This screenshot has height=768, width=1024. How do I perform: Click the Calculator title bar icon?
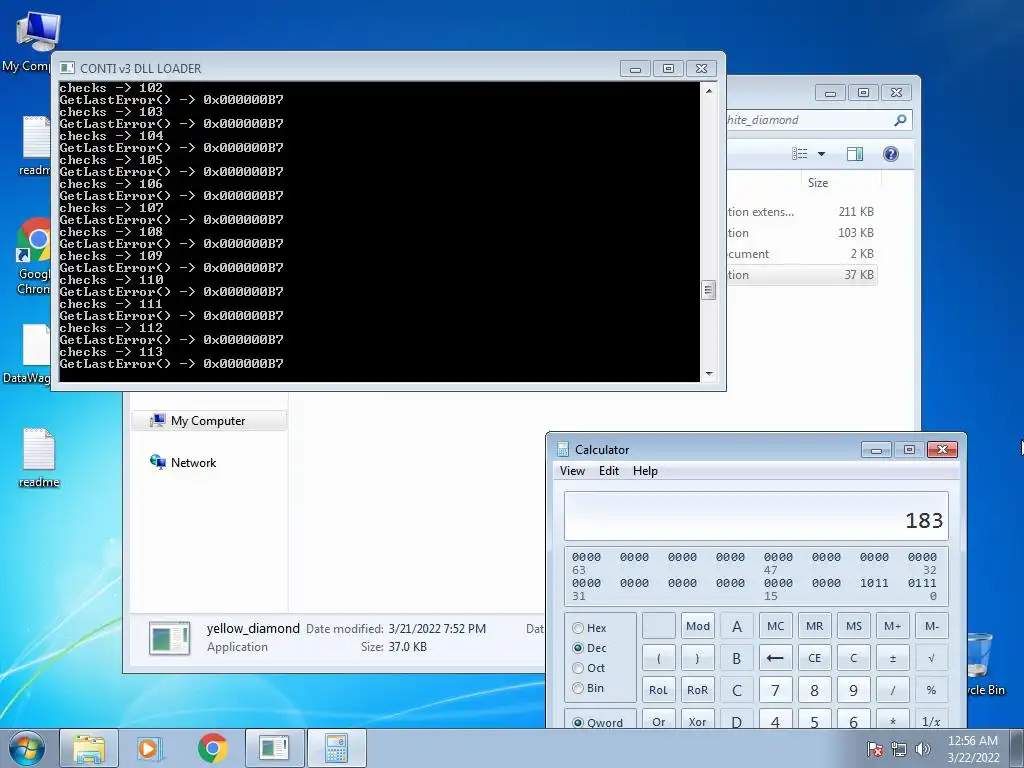(563, 449)
